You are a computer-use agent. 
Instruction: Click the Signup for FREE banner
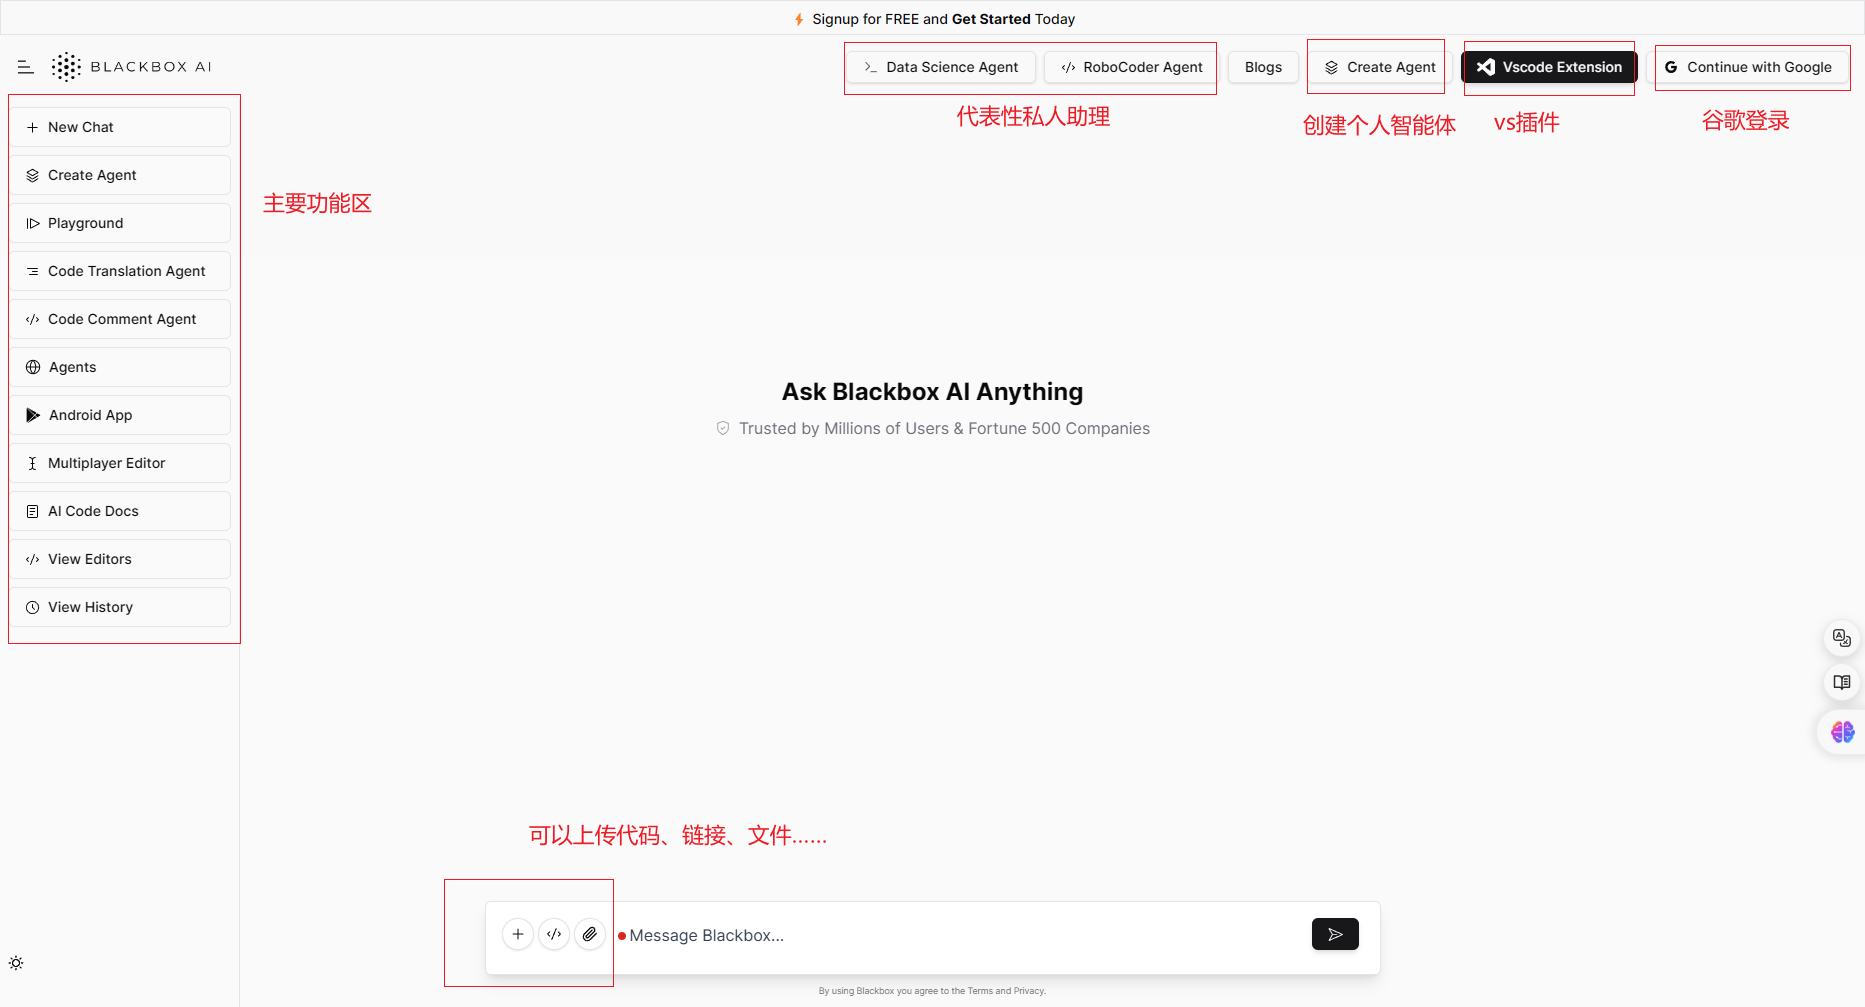[x=934, y=19]
